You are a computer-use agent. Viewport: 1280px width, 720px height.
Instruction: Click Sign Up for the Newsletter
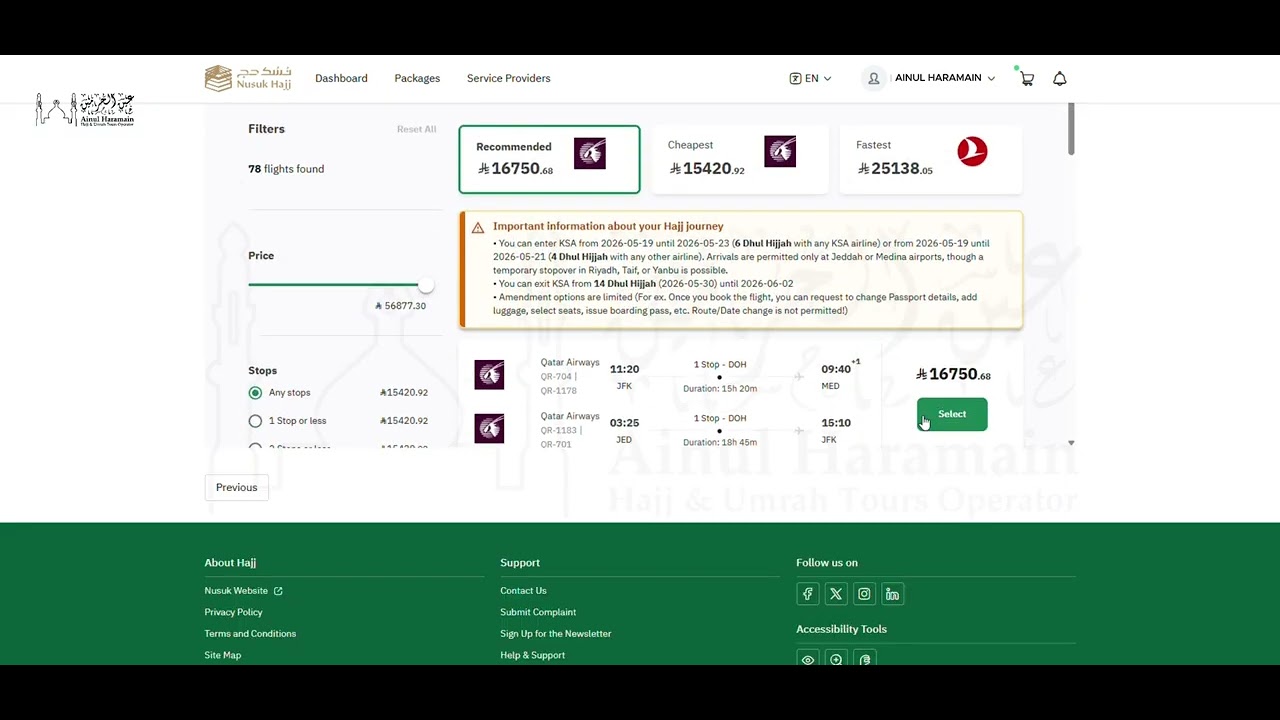coord(556,634)
